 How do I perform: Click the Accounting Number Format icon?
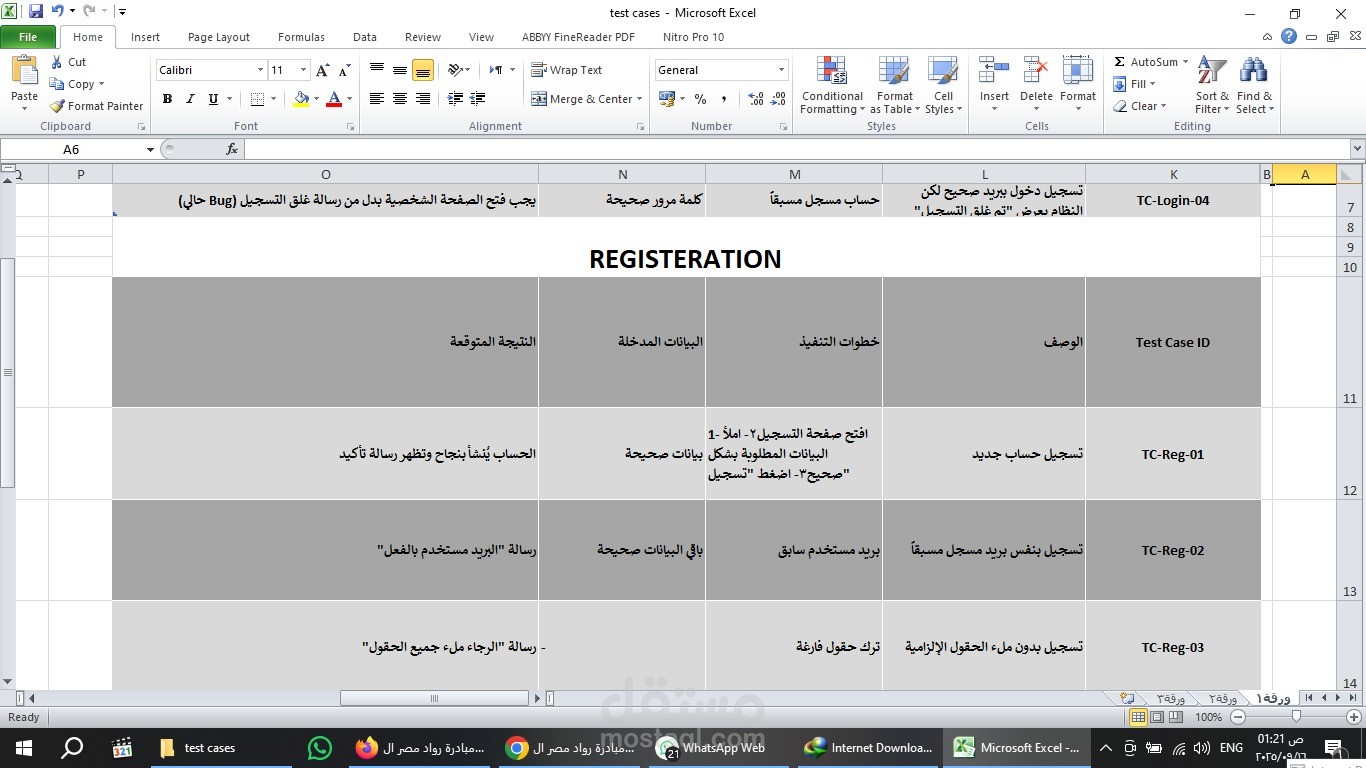pyautogui.click(x=667, y=99)
